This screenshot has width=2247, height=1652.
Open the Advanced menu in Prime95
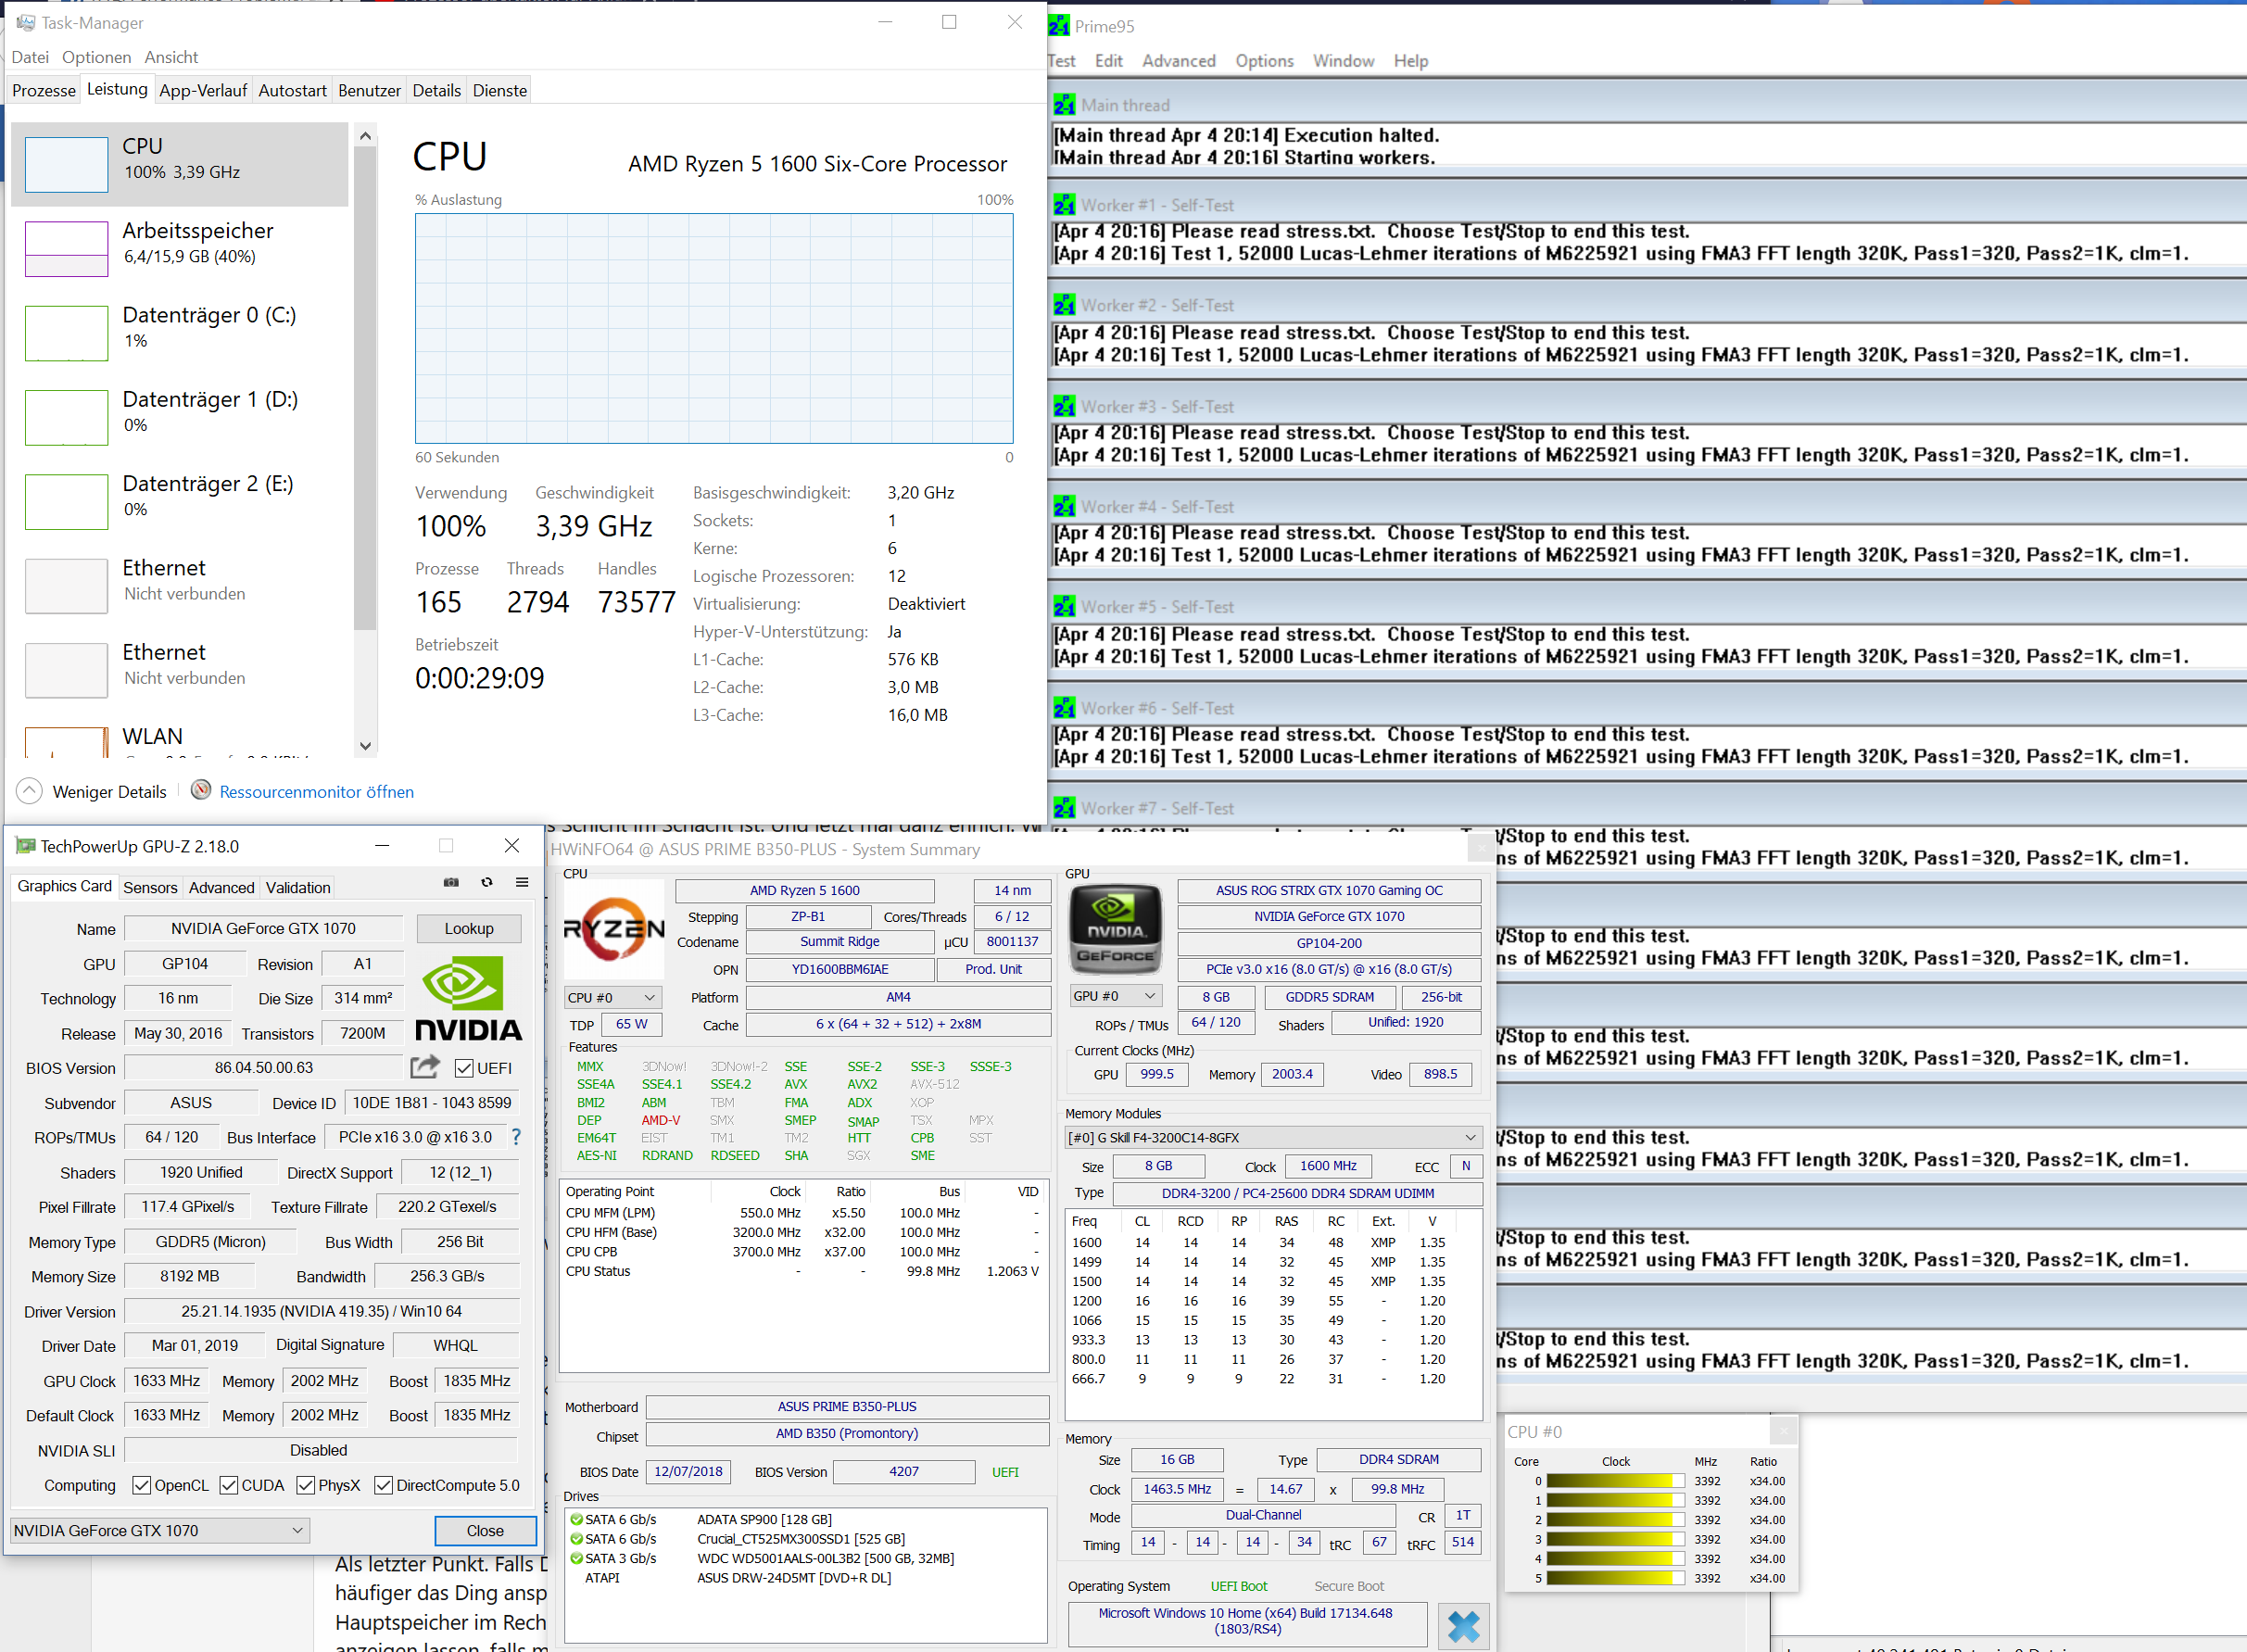tap(1178, 61)
